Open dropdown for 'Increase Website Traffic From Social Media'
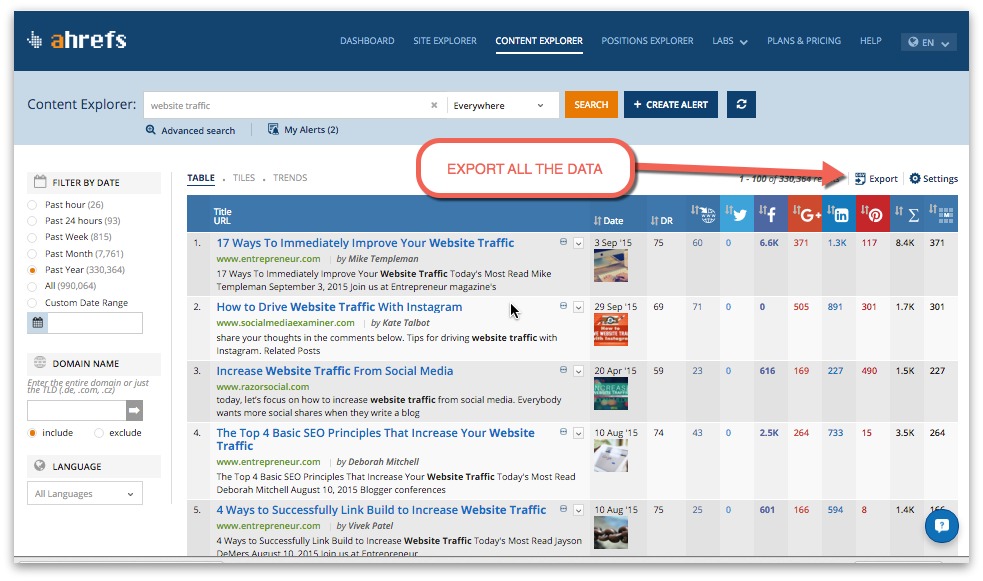Screen dimensions: 983x581 click(579, 371)
